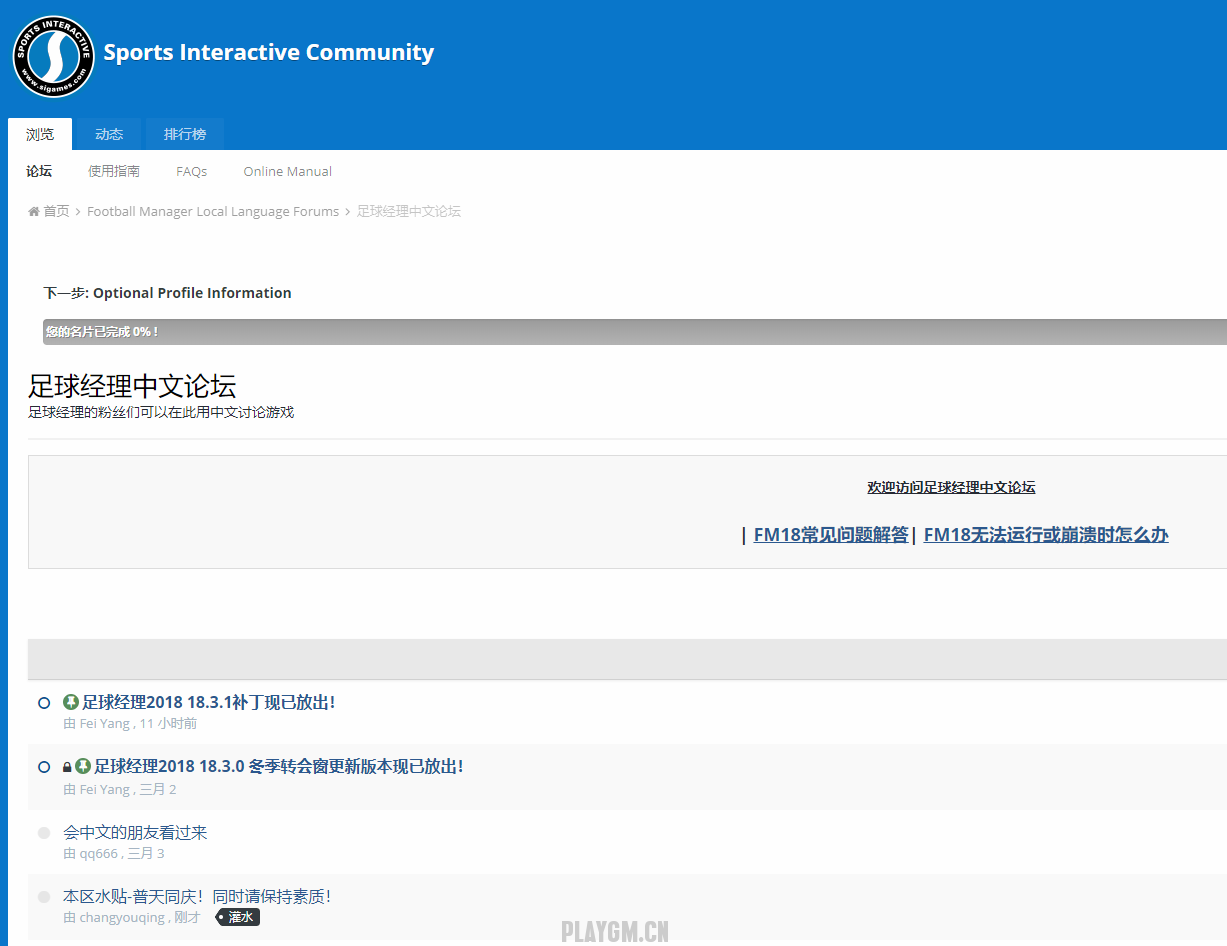Click the 三月 2 date
Screen dimensions: 1227x946
[x=158, y=789]
